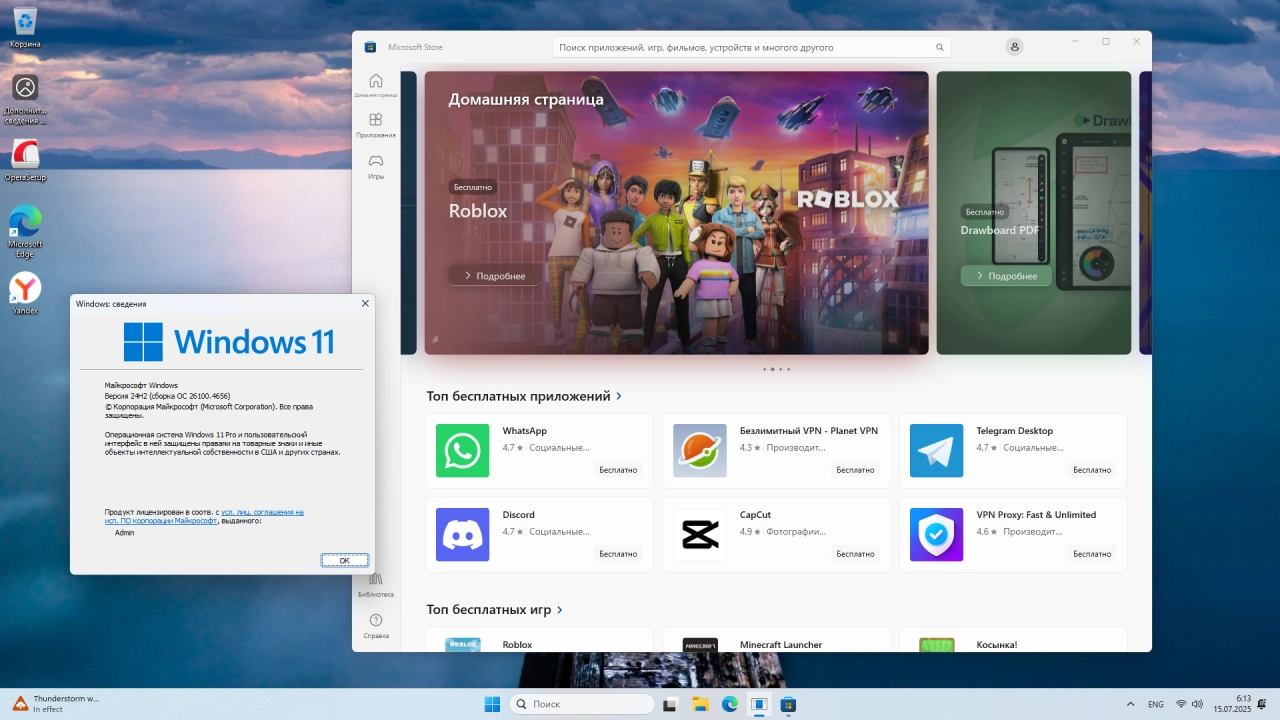Click the Roblox "Подробнее" button

click(x=494, y=275)
